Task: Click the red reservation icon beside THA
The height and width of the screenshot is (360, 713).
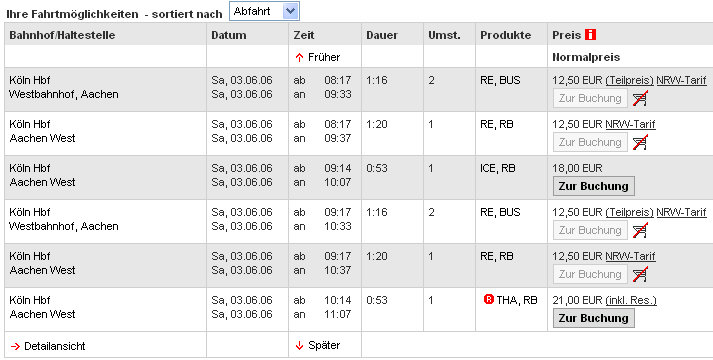Action: tap(489, 299)
